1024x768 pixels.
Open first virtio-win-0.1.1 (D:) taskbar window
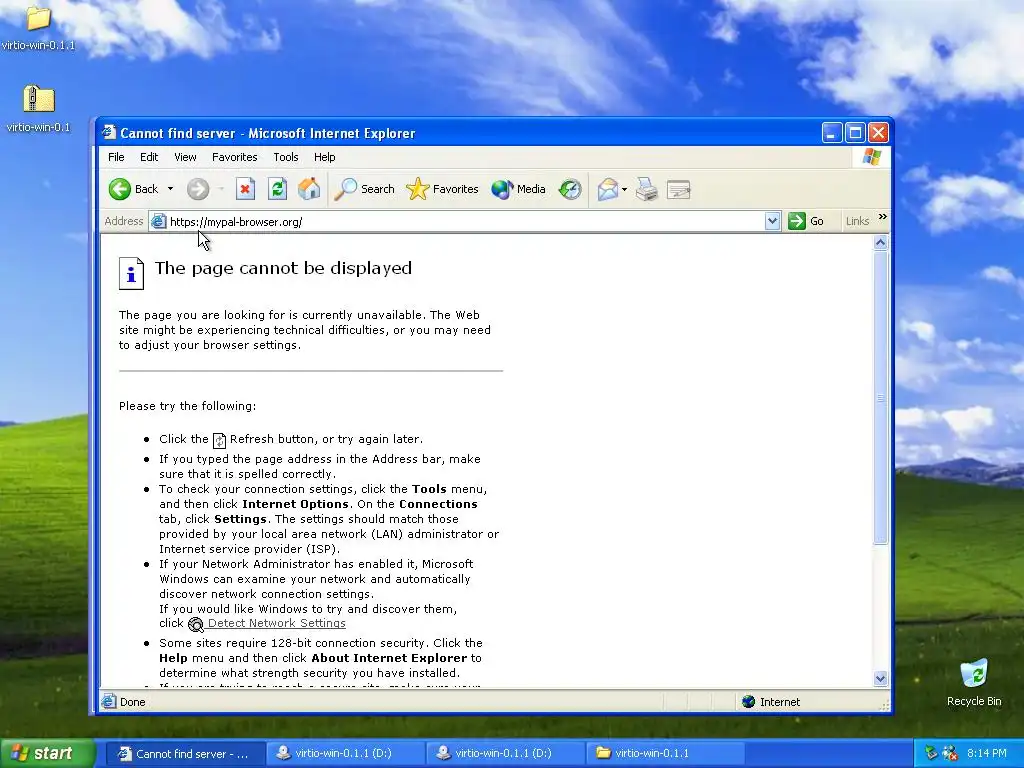coord(344,754)
